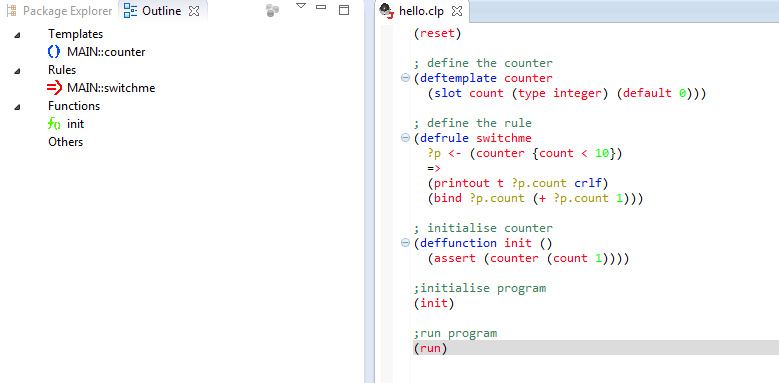Image resolution: width=779 pixels, height=383 pixels.
Task: Close the hello.clp editor tab
Action: [458, 11]
